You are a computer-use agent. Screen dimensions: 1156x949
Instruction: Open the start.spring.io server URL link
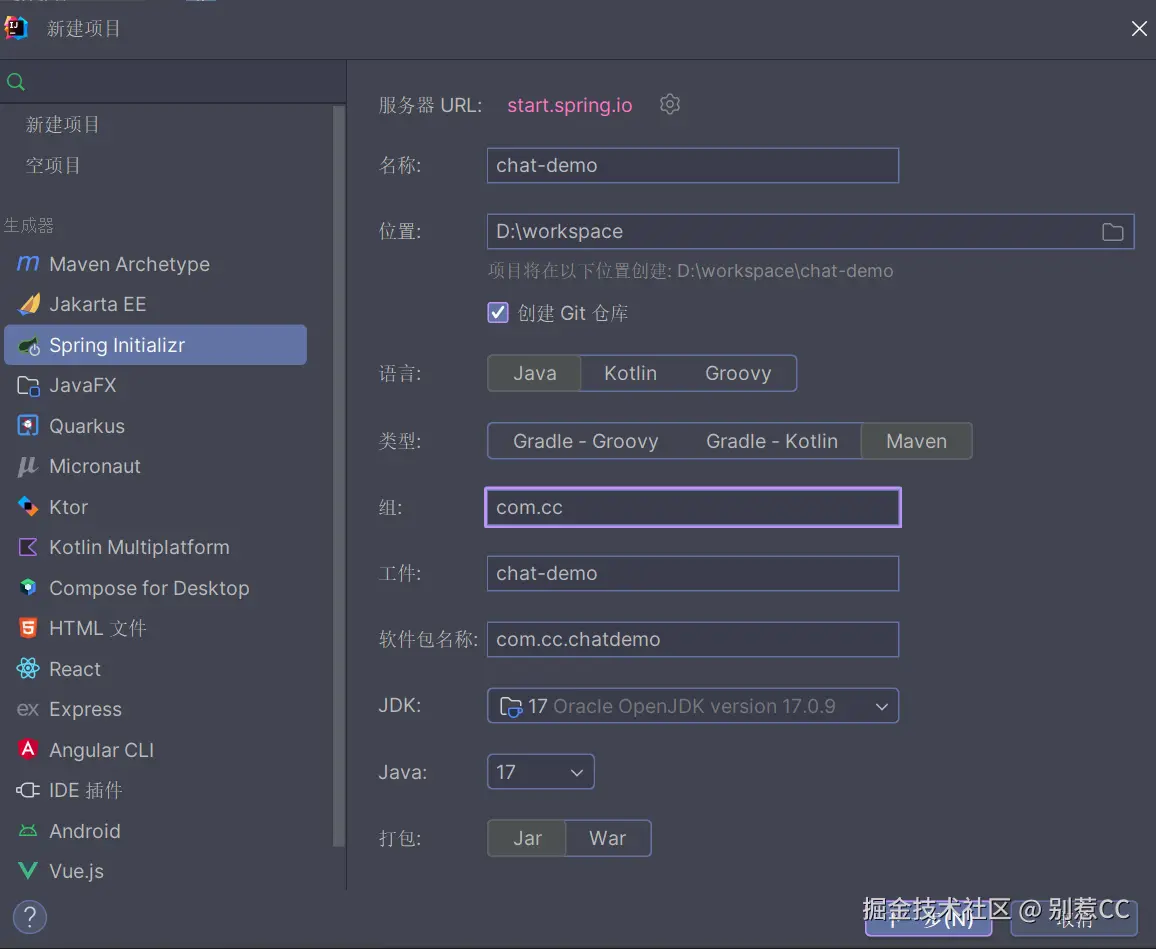[x=569, y=105]
